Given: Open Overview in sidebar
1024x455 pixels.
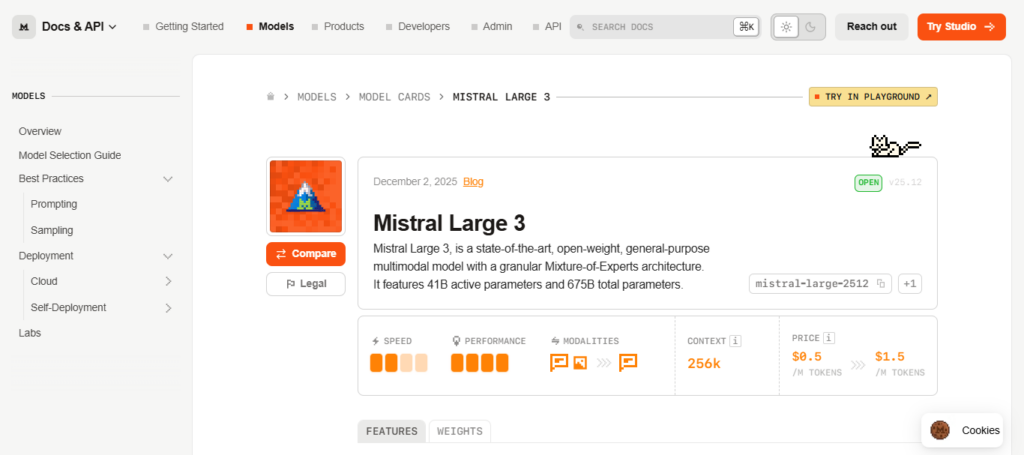Looking at the screenshot, I should (40, 131).
